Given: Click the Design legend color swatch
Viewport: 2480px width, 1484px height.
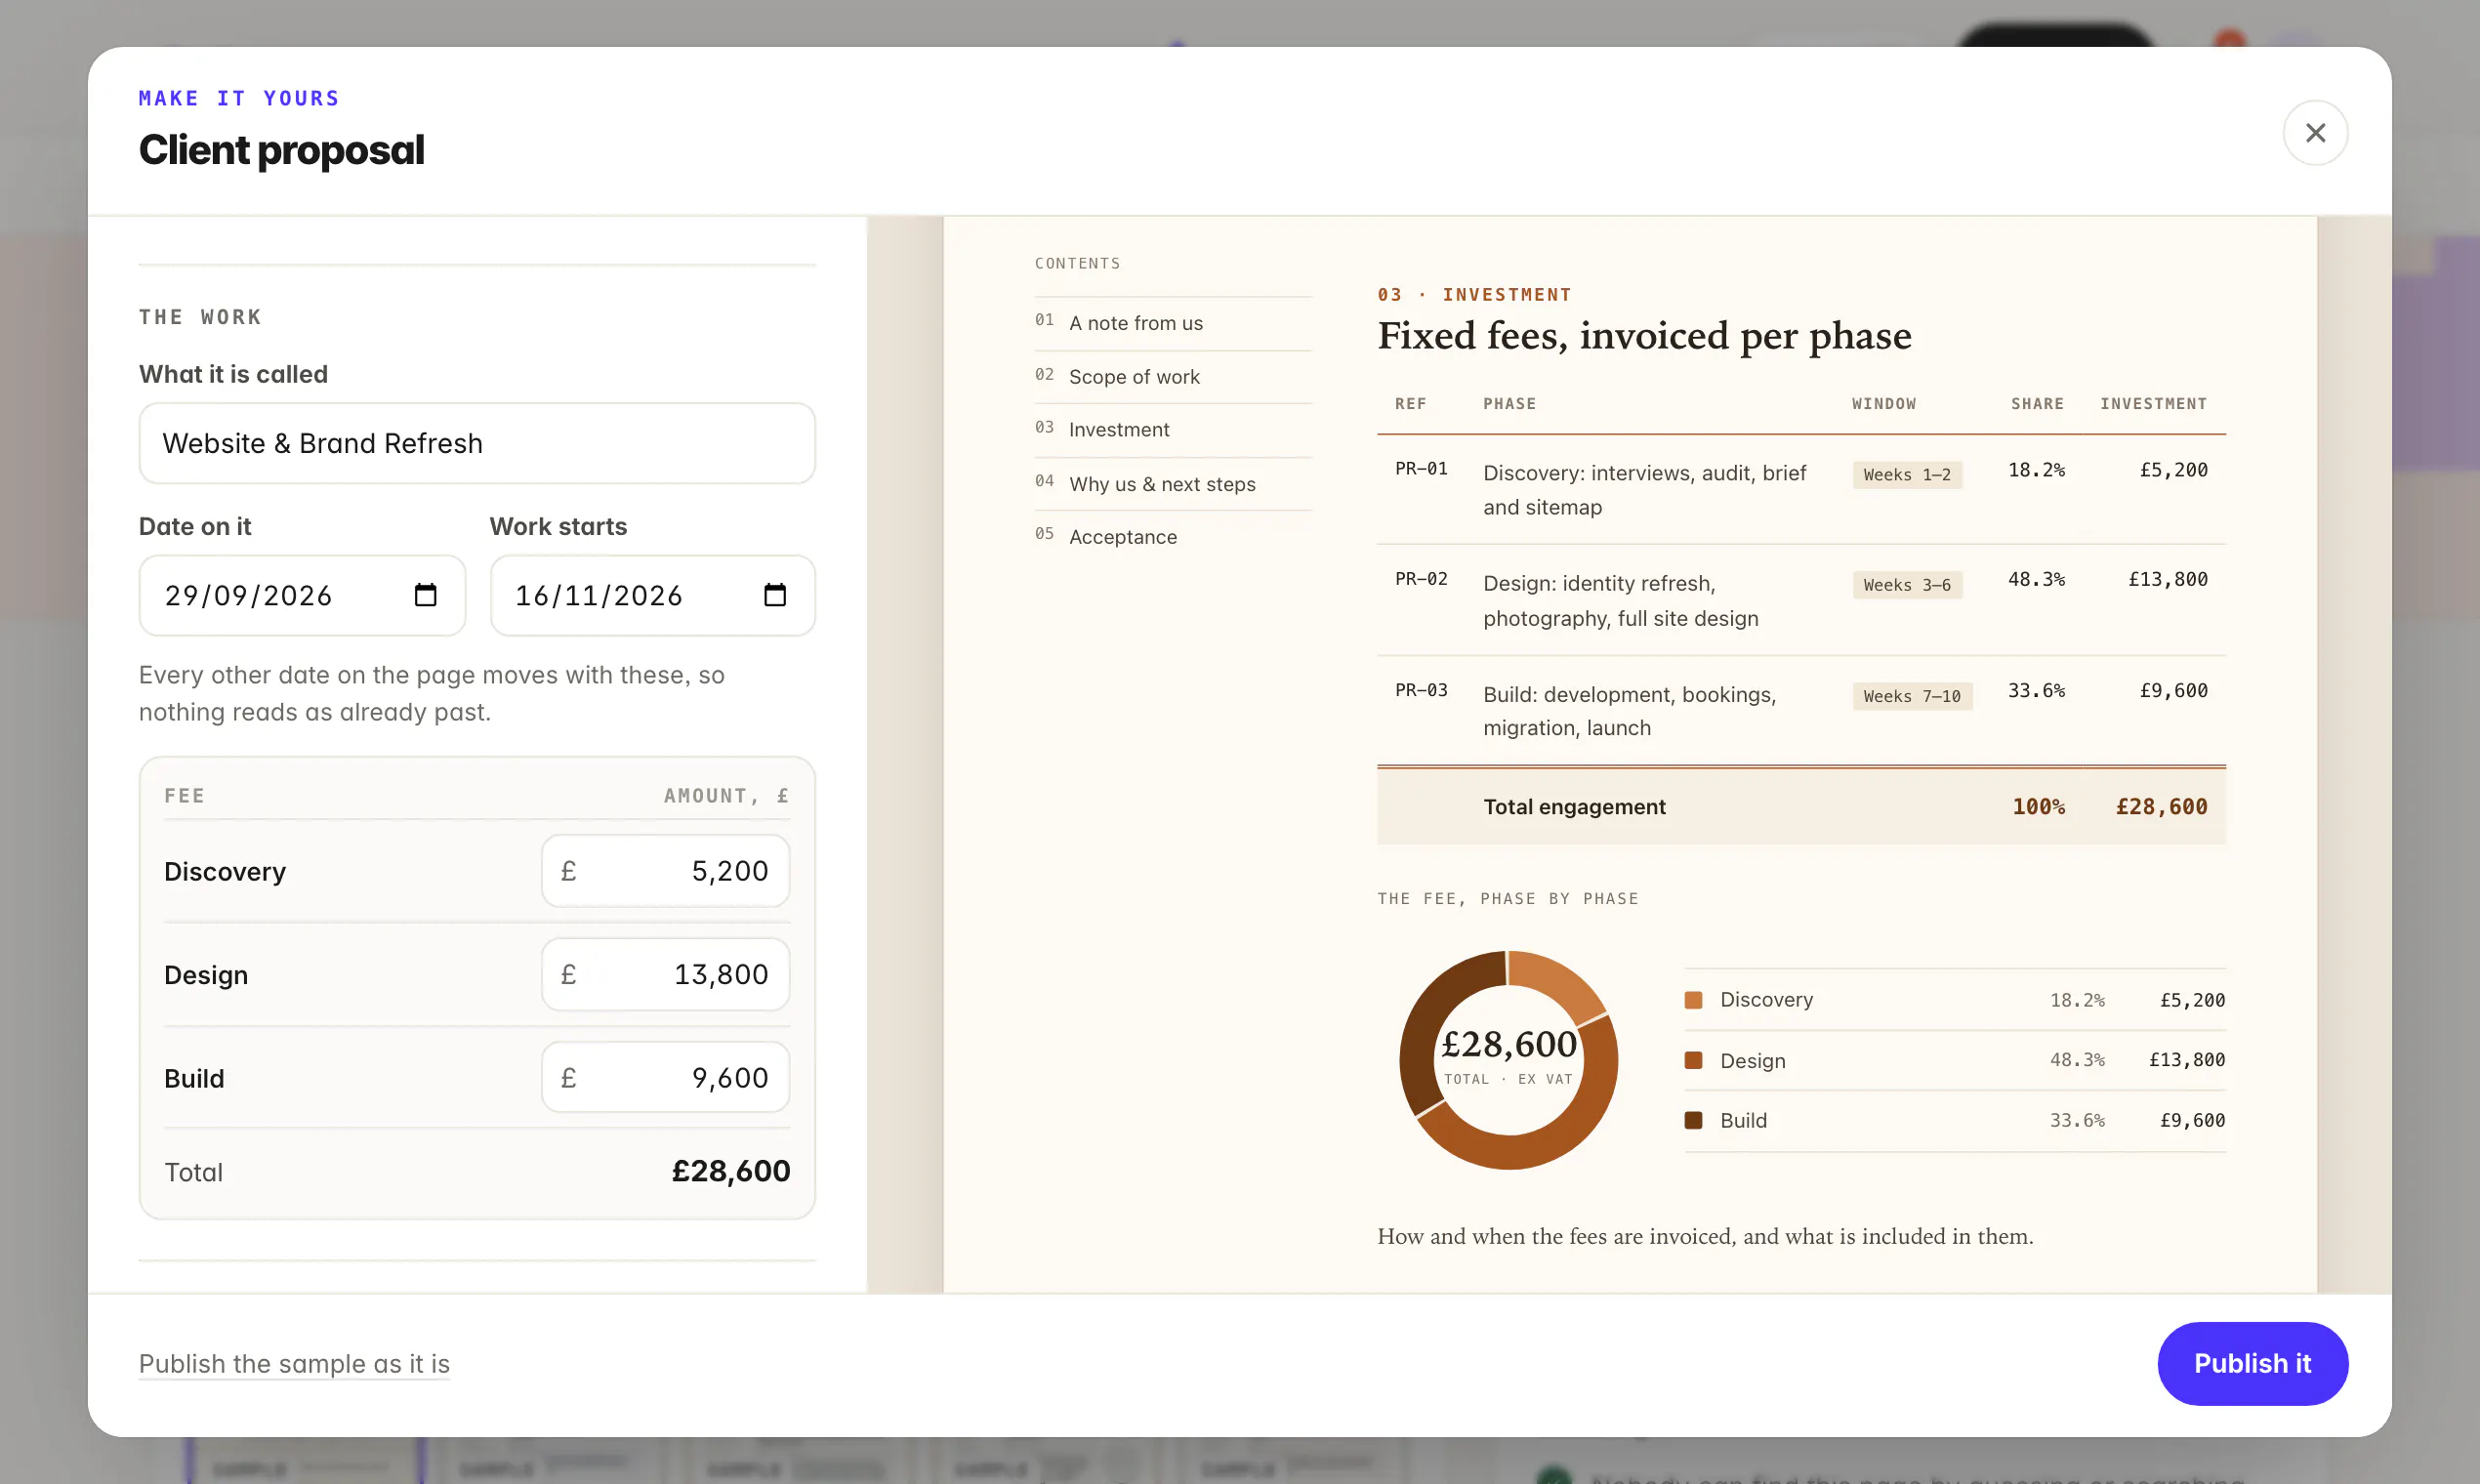Looking at the screenshot, I should click(x=1693, y=1060).
